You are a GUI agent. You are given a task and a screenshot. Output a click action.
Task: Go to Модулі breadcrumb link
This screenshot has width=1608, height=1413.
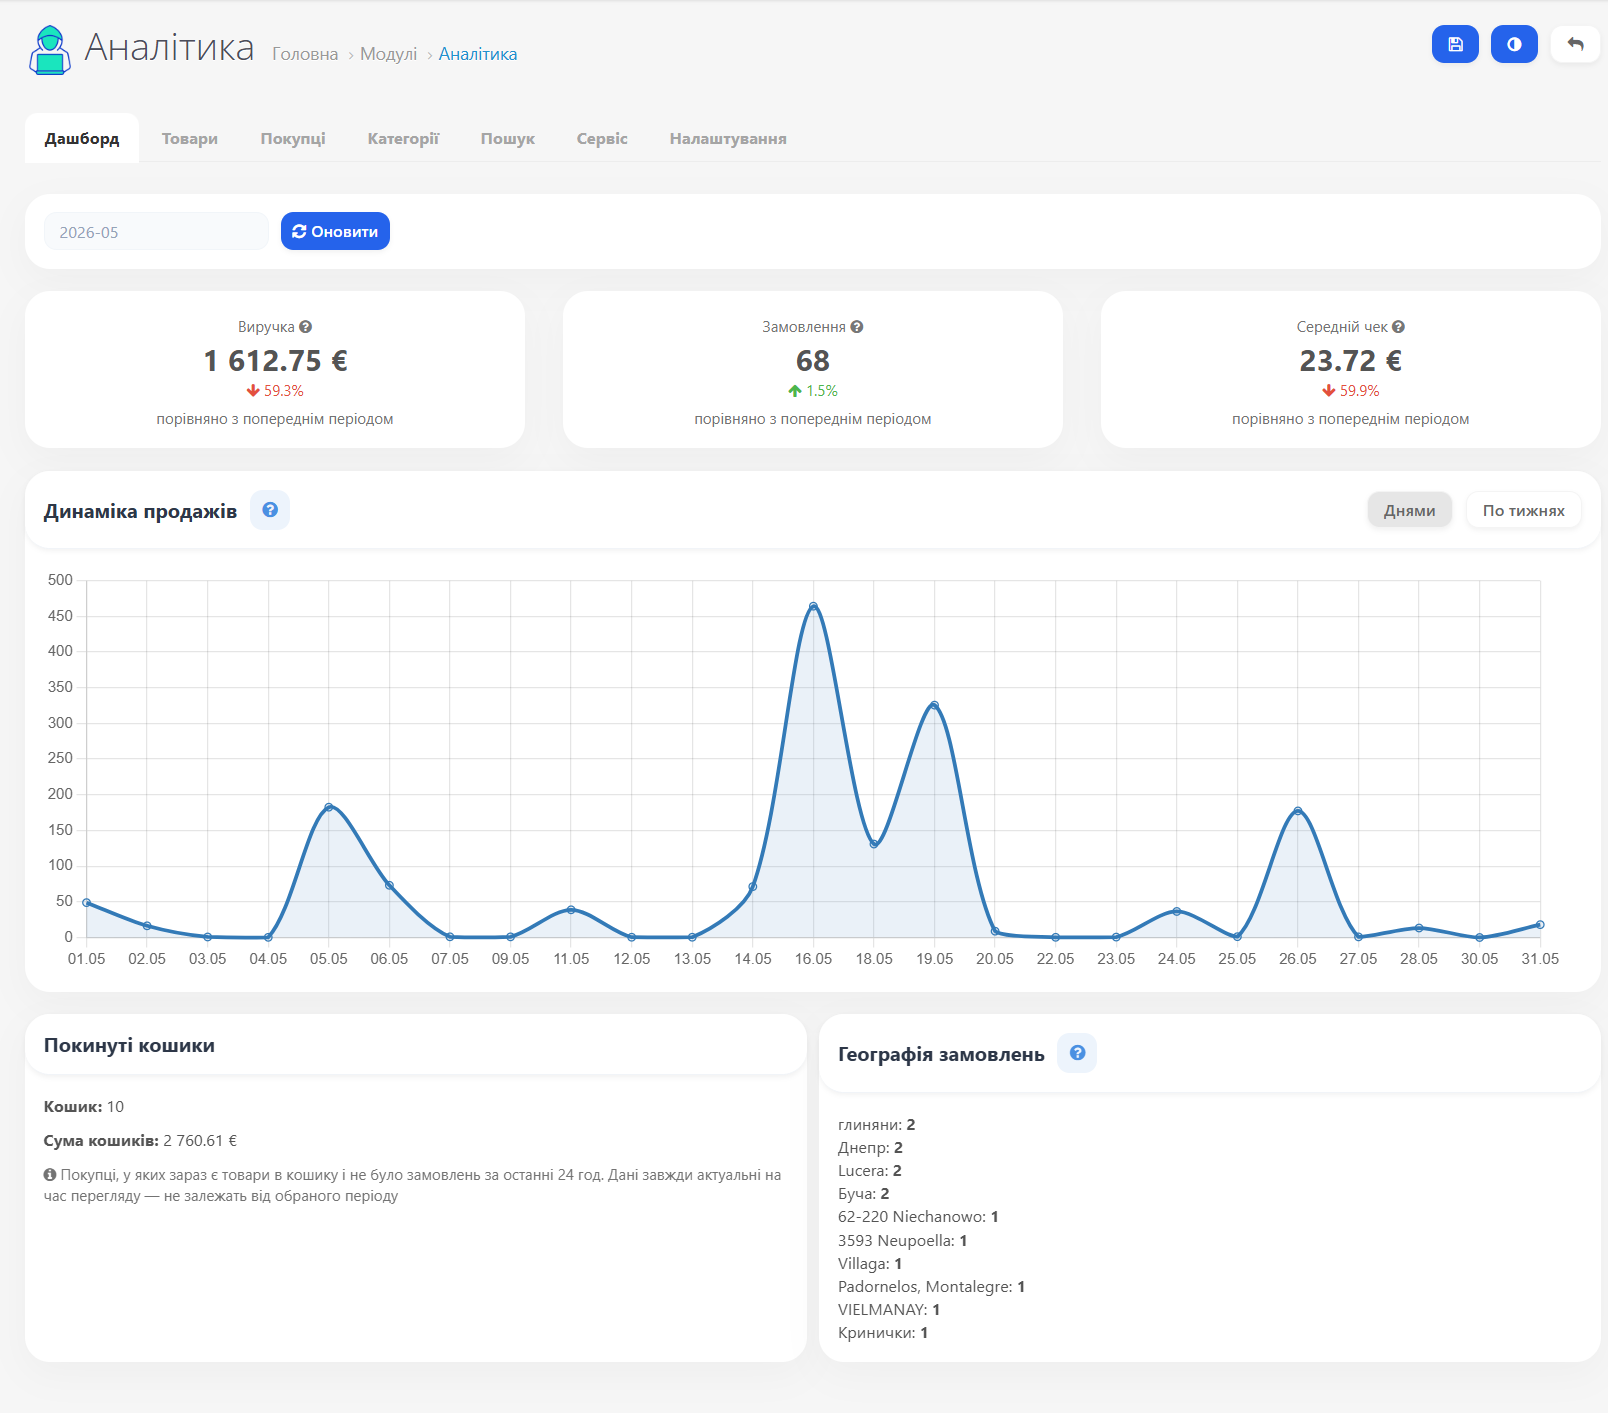tap(389, 54)
